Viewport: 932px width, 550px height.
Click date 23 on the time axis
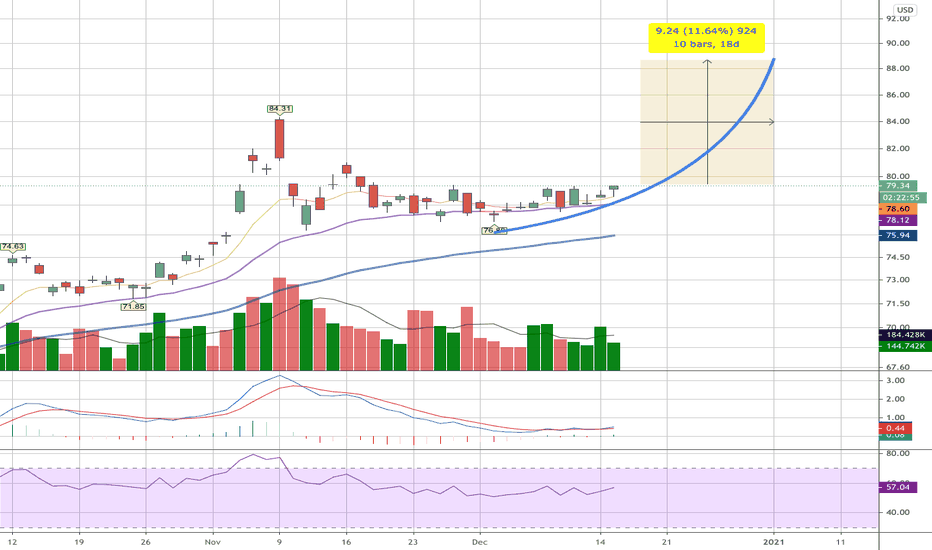tap(413, 542)
